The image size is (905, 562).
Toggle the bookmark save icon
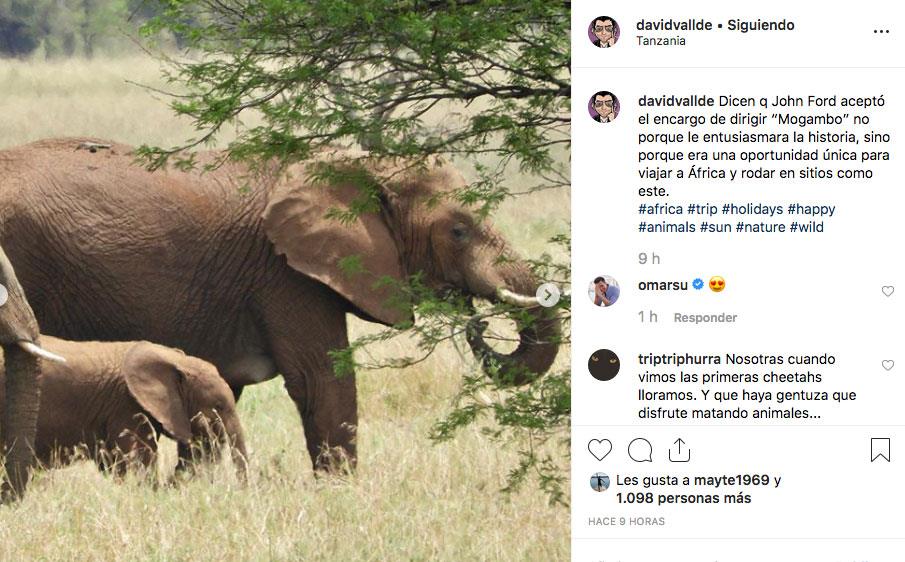[x=880, y=450]
